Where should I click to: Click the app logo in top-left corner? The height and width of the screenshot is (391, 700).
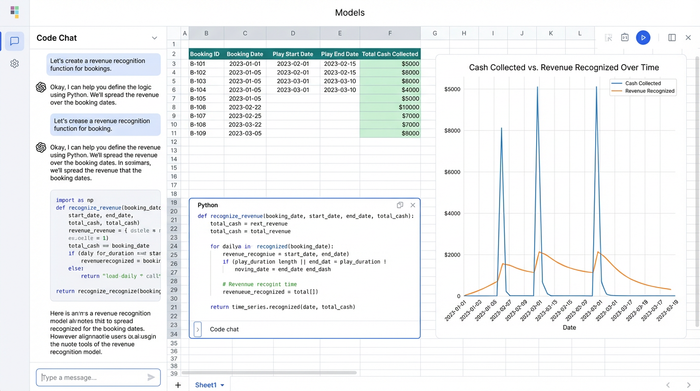click(x=14, y=12)
